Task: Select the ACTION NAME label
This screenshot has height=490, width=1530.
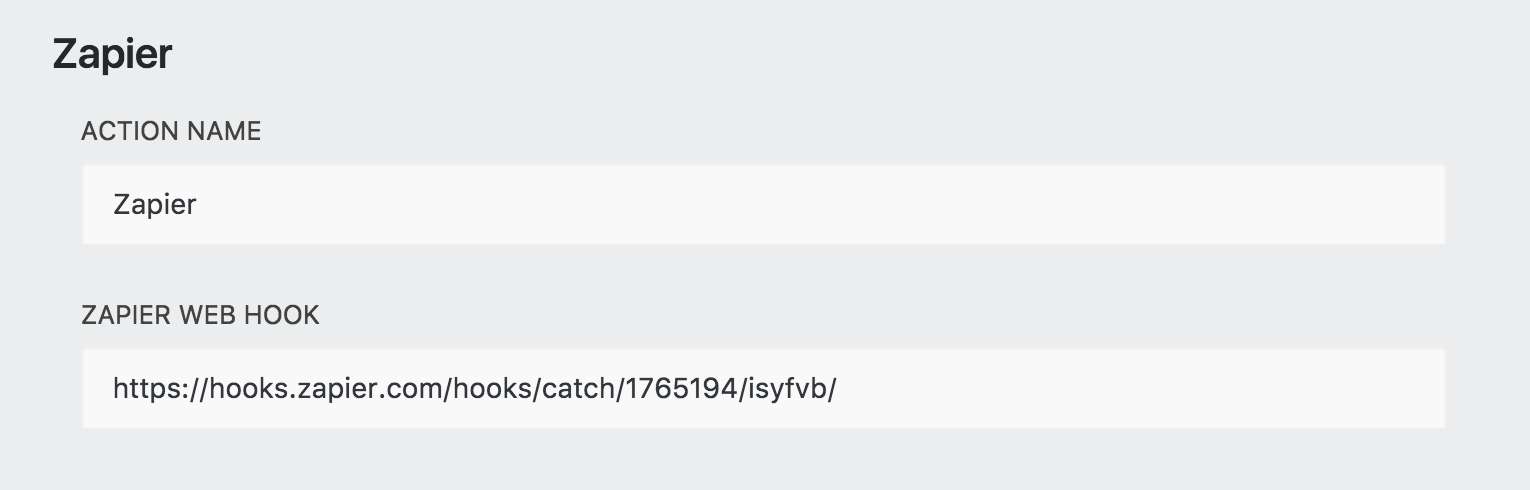Action: pos(171,131)
